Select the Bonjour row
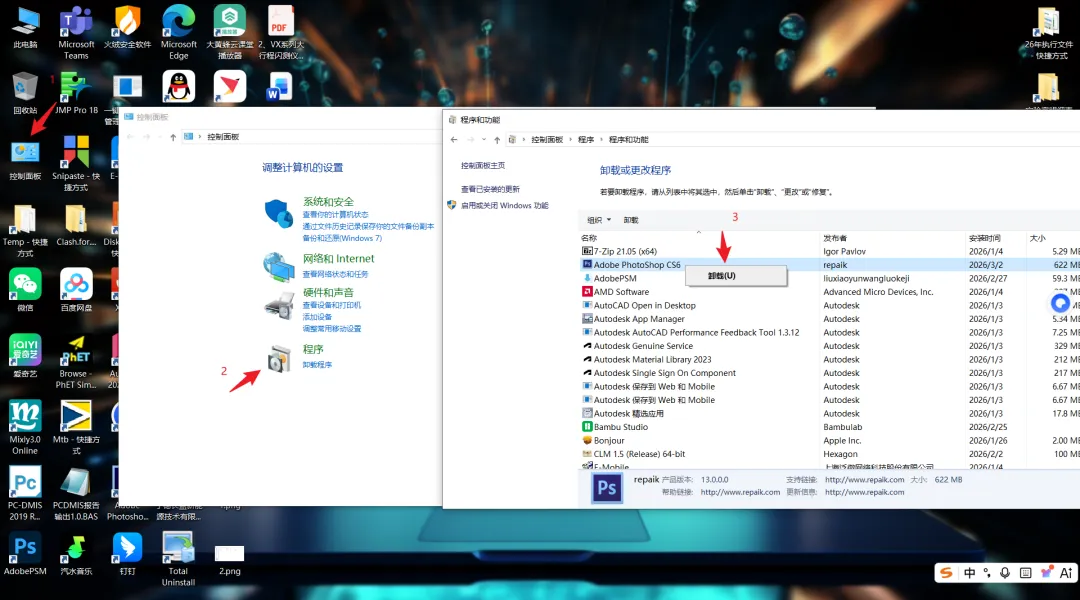 (x=829, y=440)
